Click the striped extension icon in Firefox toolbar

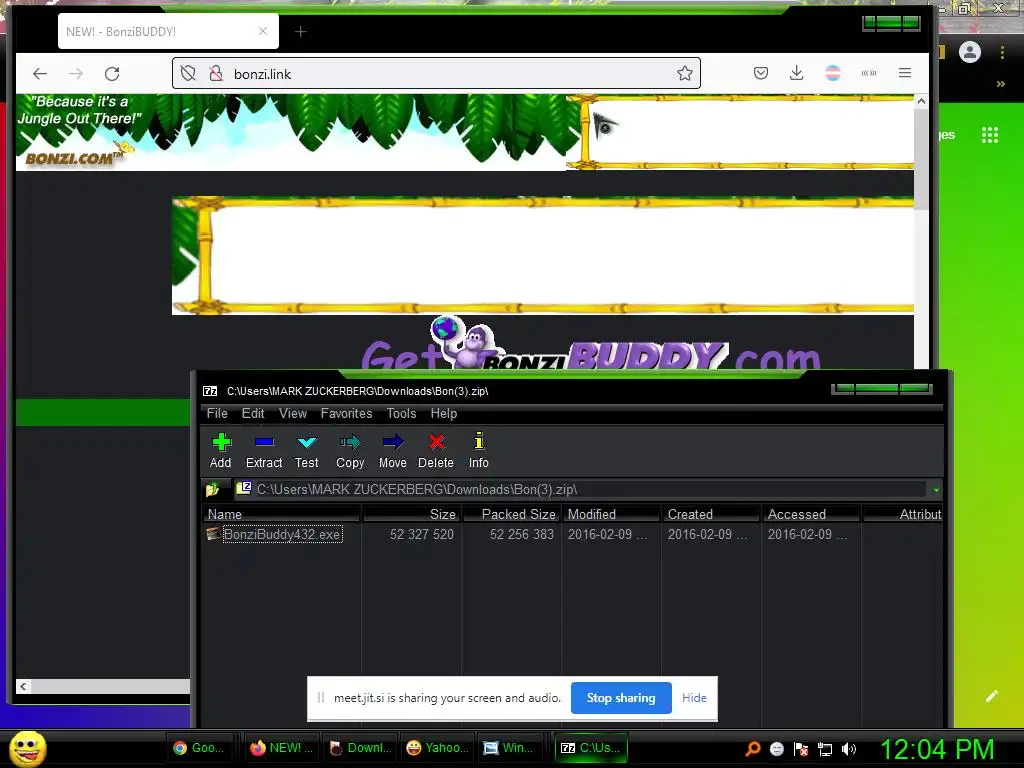[833, 73]
